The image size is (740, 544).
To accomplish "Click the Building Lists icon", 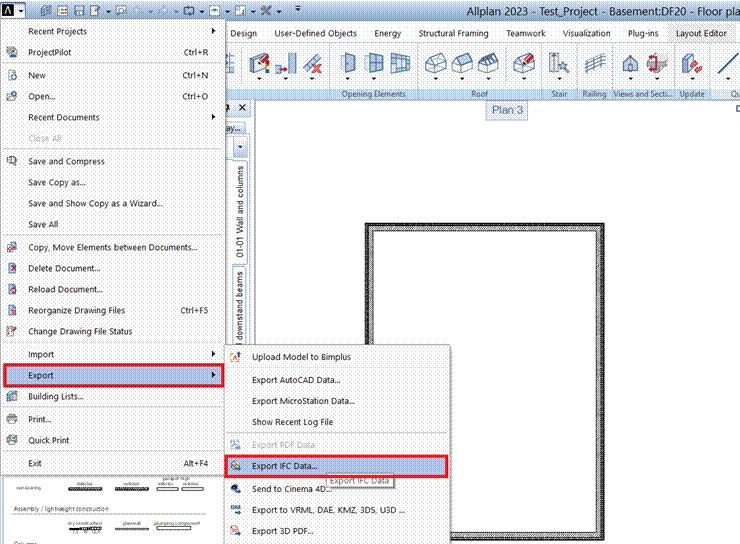I will [12, 396].
